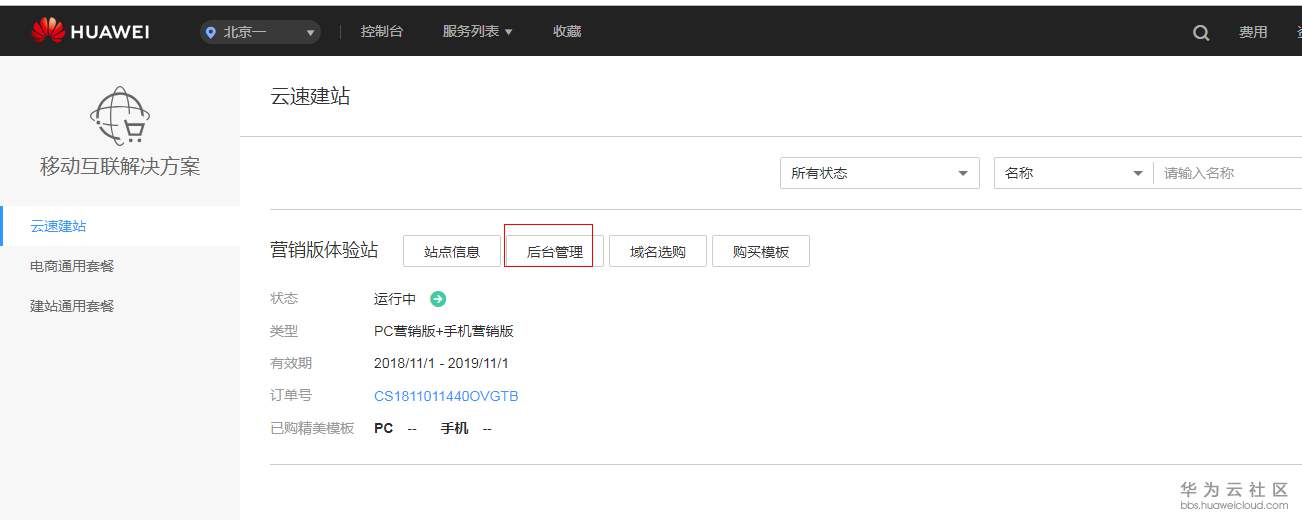Open the 所有状态 filter dropdown
Screen dimensions: 1302x520
[880, 173]
